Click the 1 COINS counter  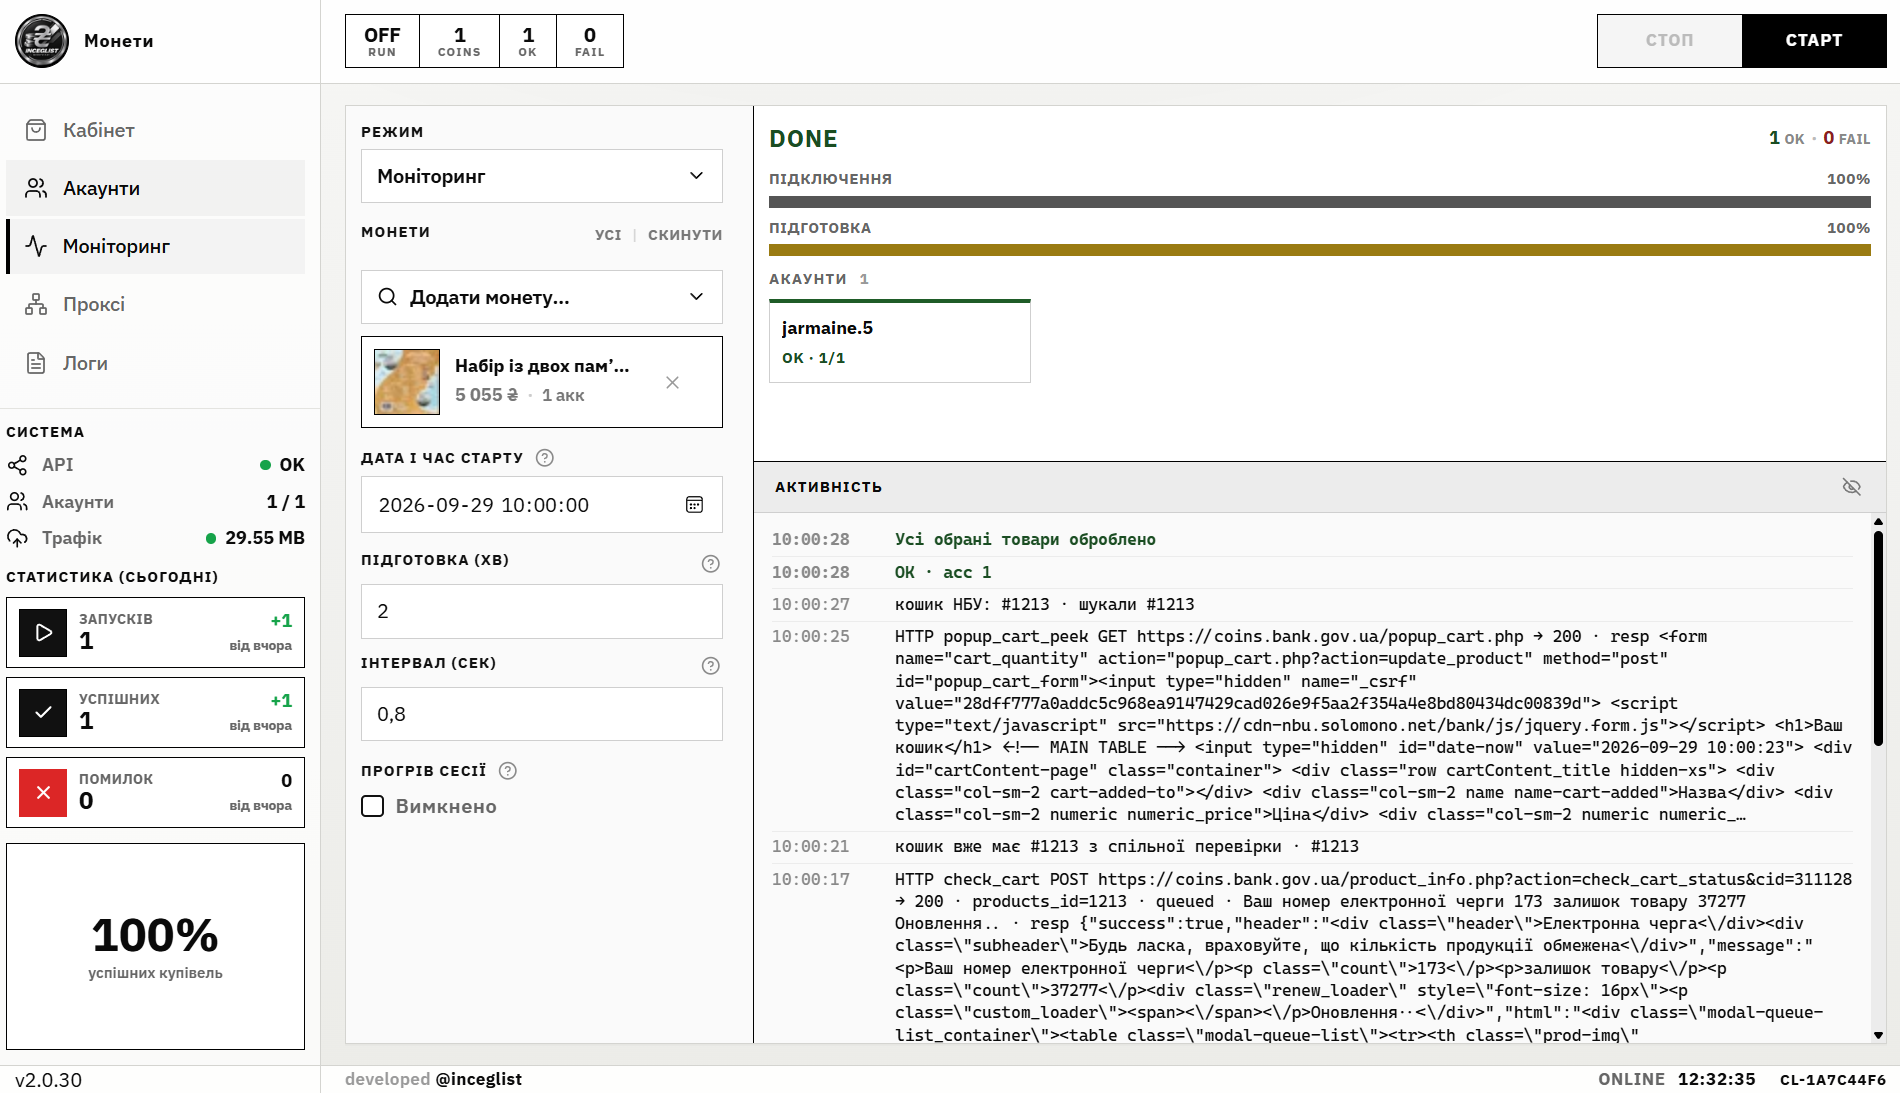[459, 41]
